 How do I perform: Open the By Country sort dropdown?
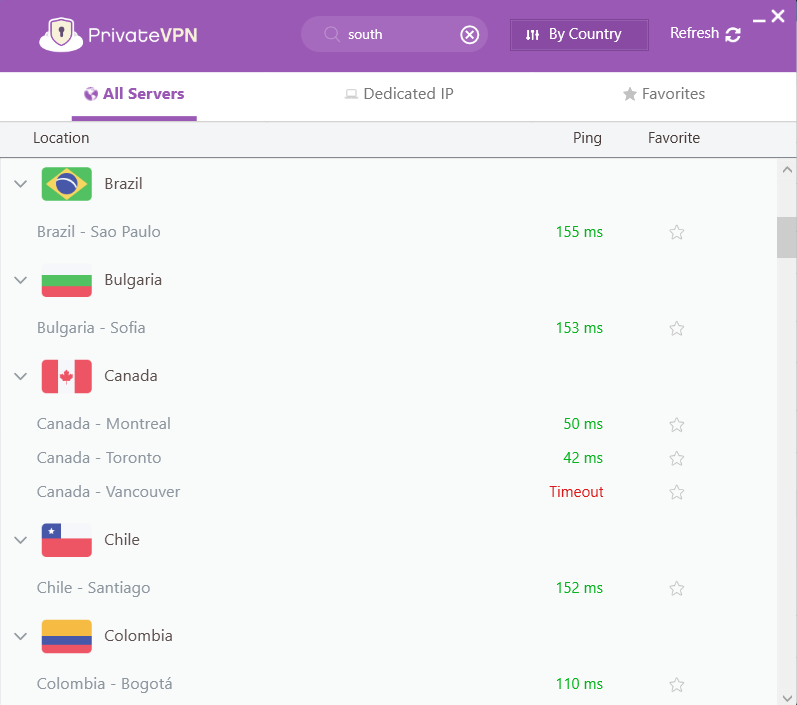(579, 35)
